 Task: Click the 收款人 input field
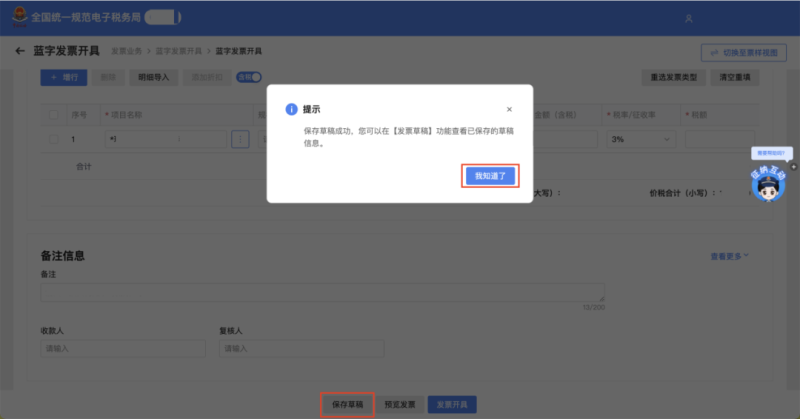[122, 348]
